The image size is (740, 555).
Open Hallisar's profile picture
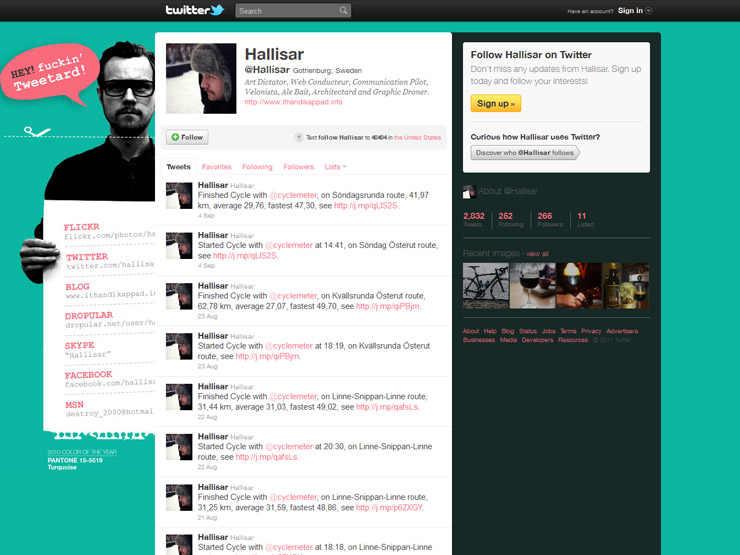coord(201,78)
